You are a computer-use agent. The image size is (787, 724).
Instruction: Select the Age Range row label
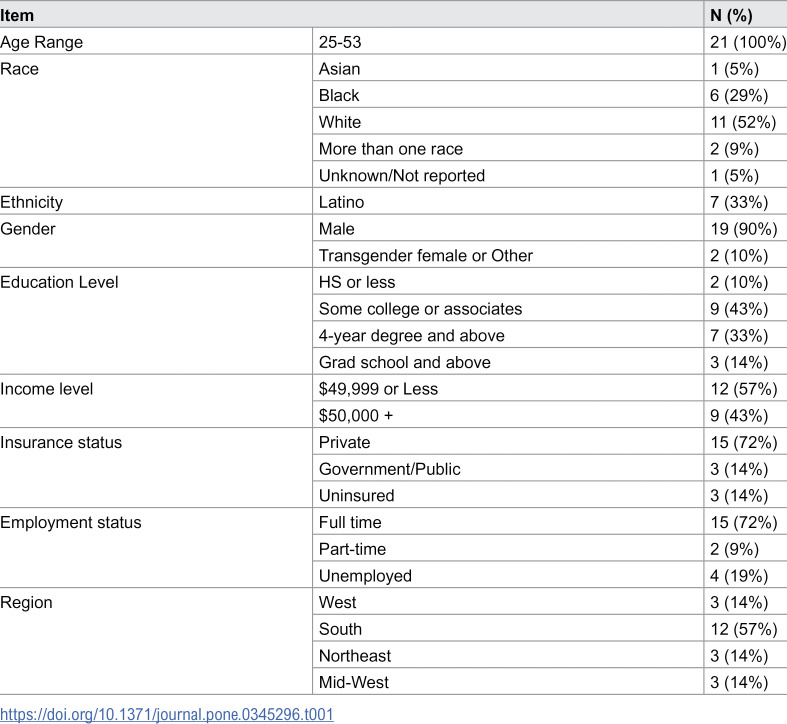pos(42,42)
